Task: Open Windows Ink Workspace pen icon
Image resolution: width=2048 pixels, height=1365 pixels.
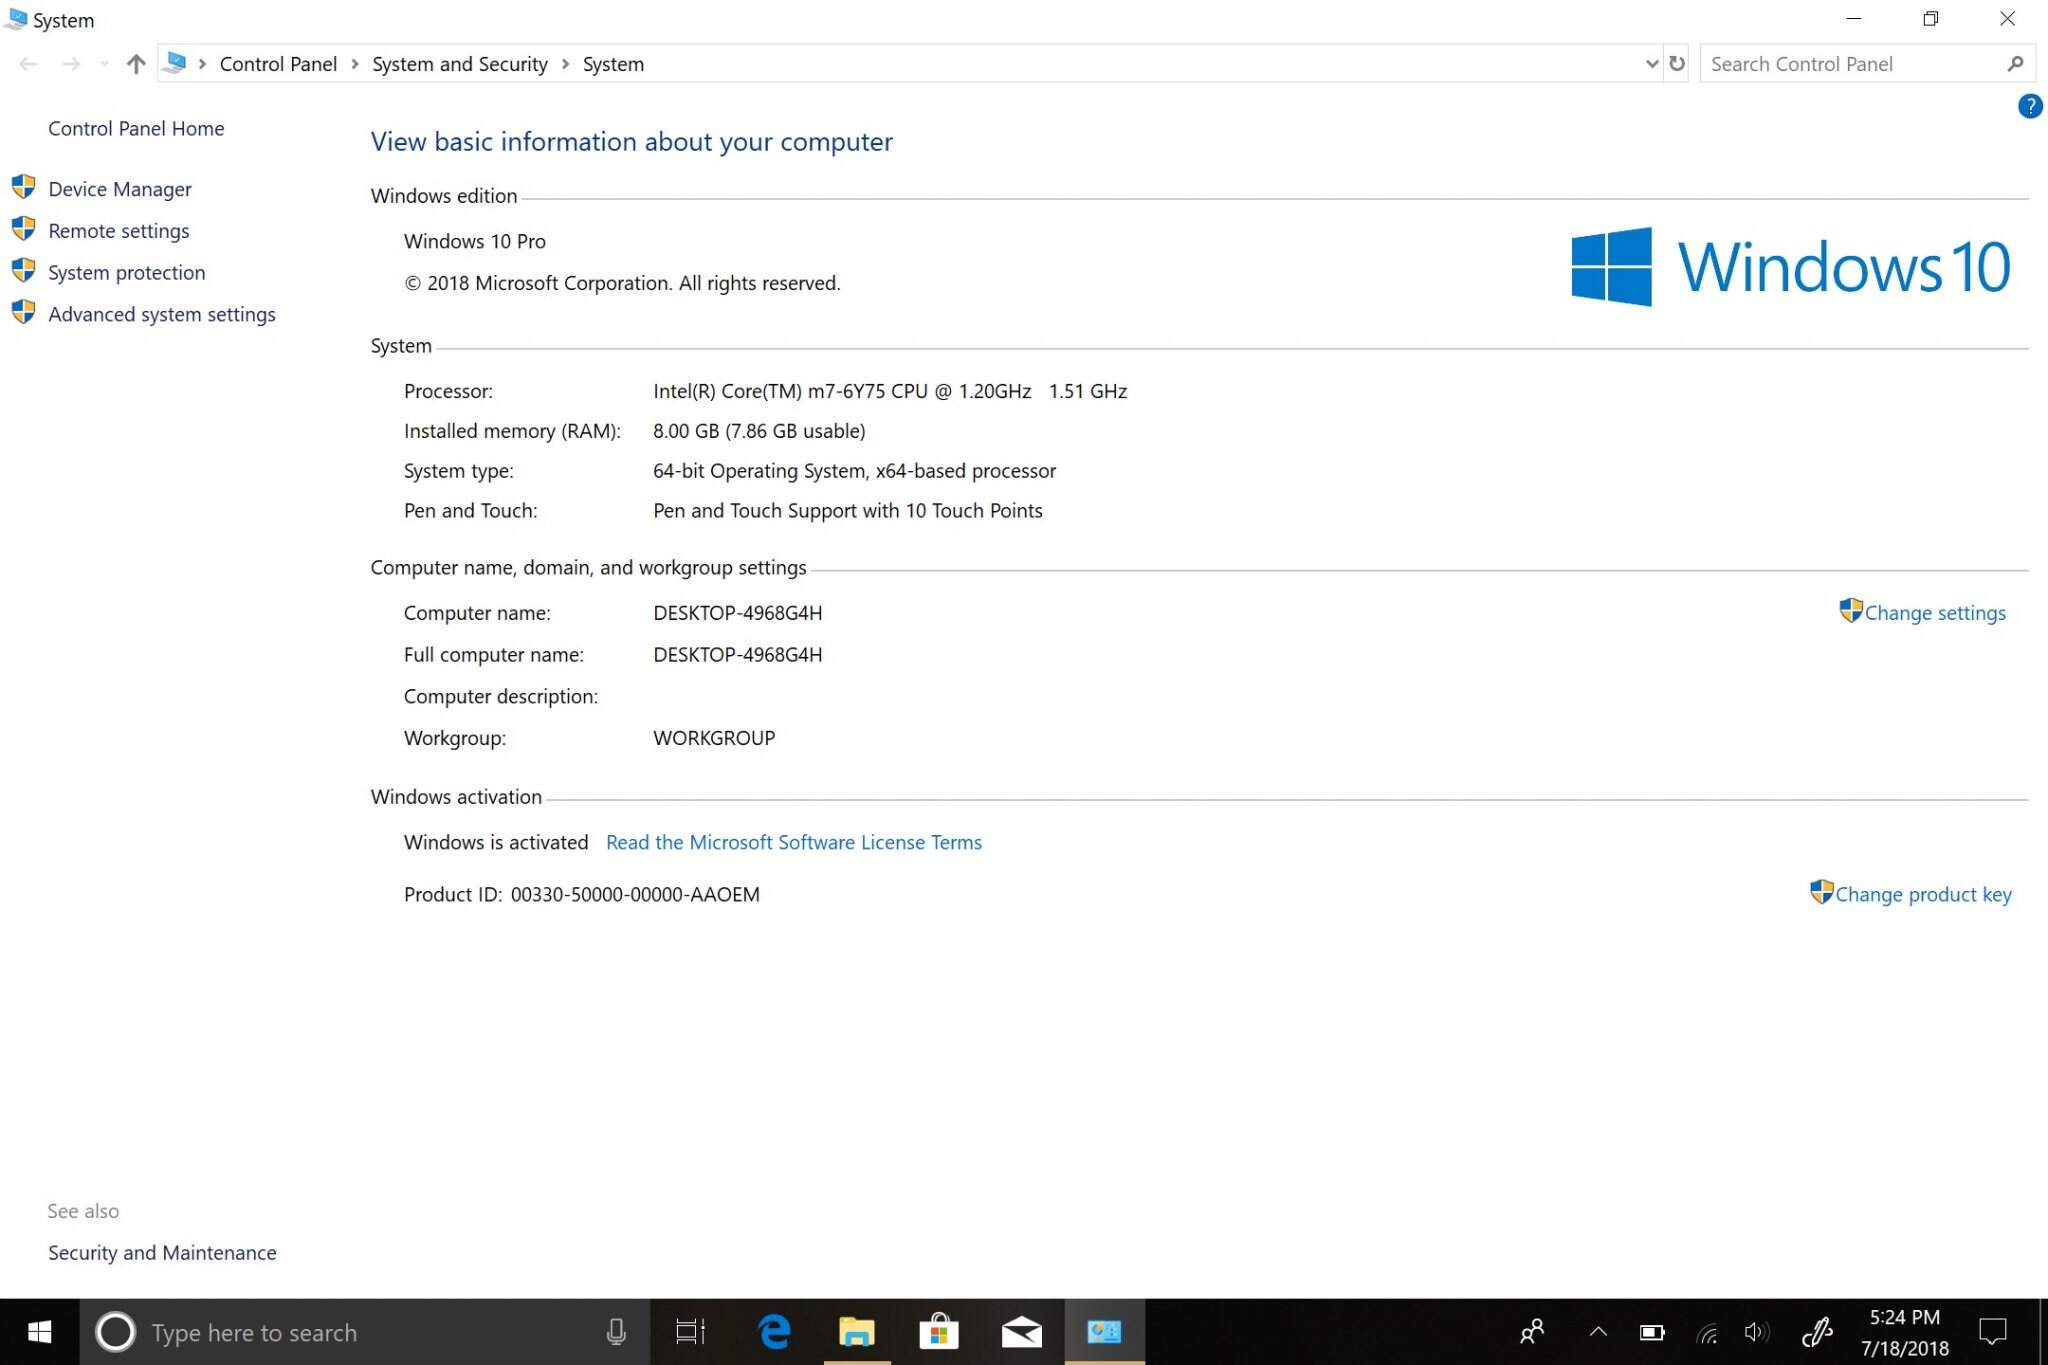Action: [x=1816, y=1332]
